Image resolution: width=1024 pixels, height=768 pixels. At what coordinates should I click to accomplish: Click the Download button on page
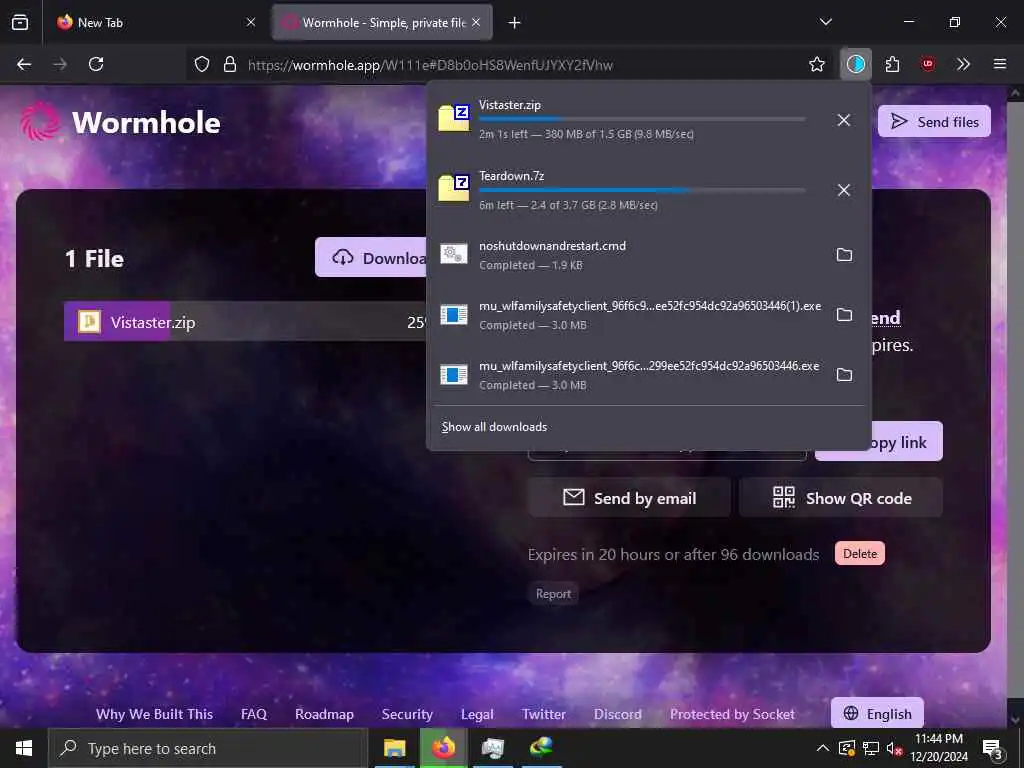pos(371,257)
